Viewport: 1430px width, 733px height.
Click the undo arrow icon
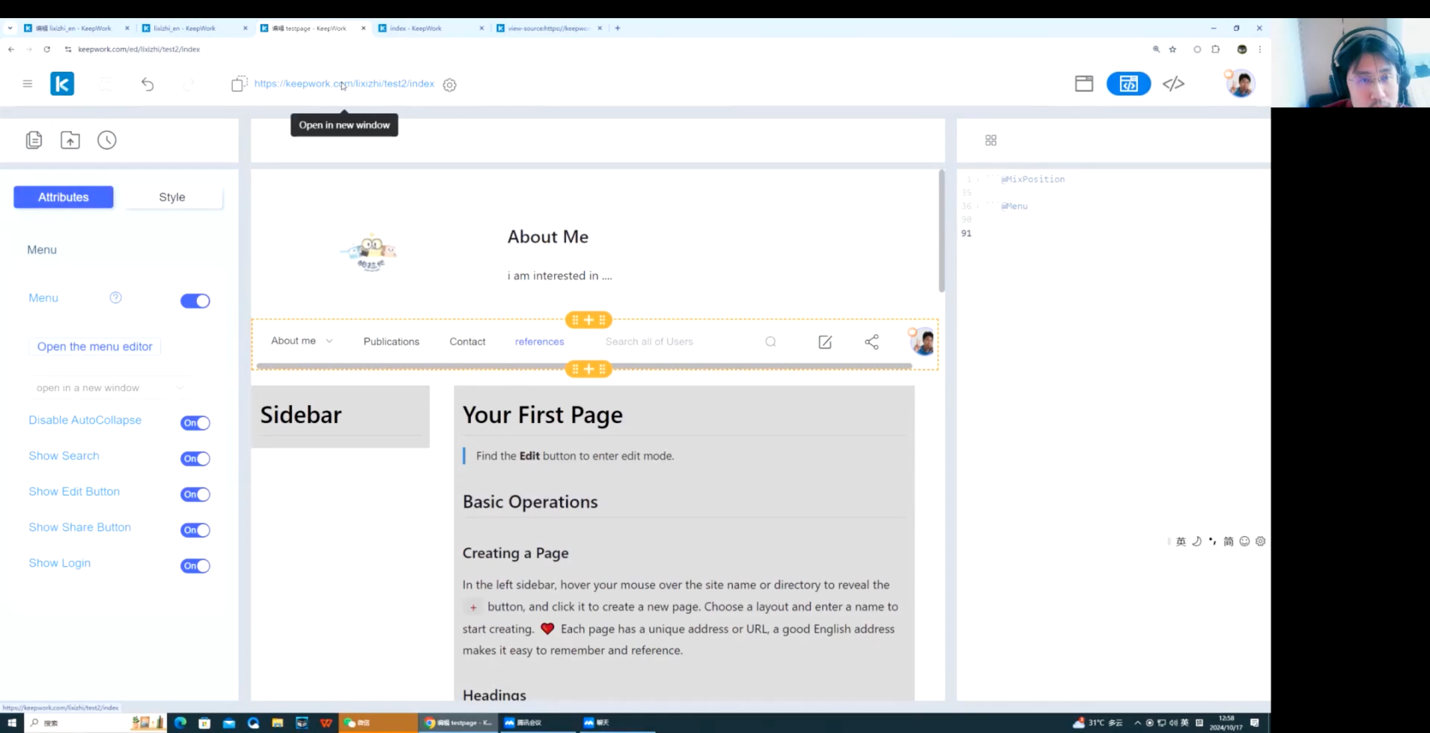pos(147,84)
